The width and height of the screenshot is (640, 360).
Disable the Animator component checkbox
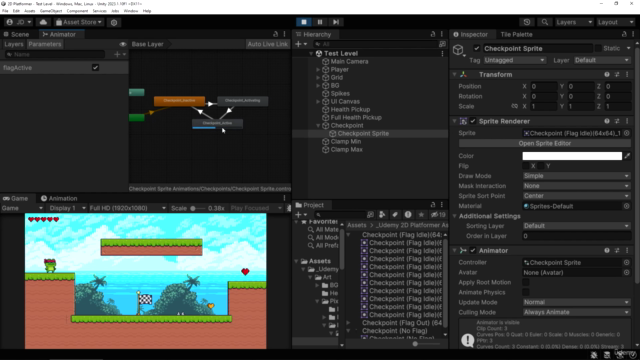473,251
